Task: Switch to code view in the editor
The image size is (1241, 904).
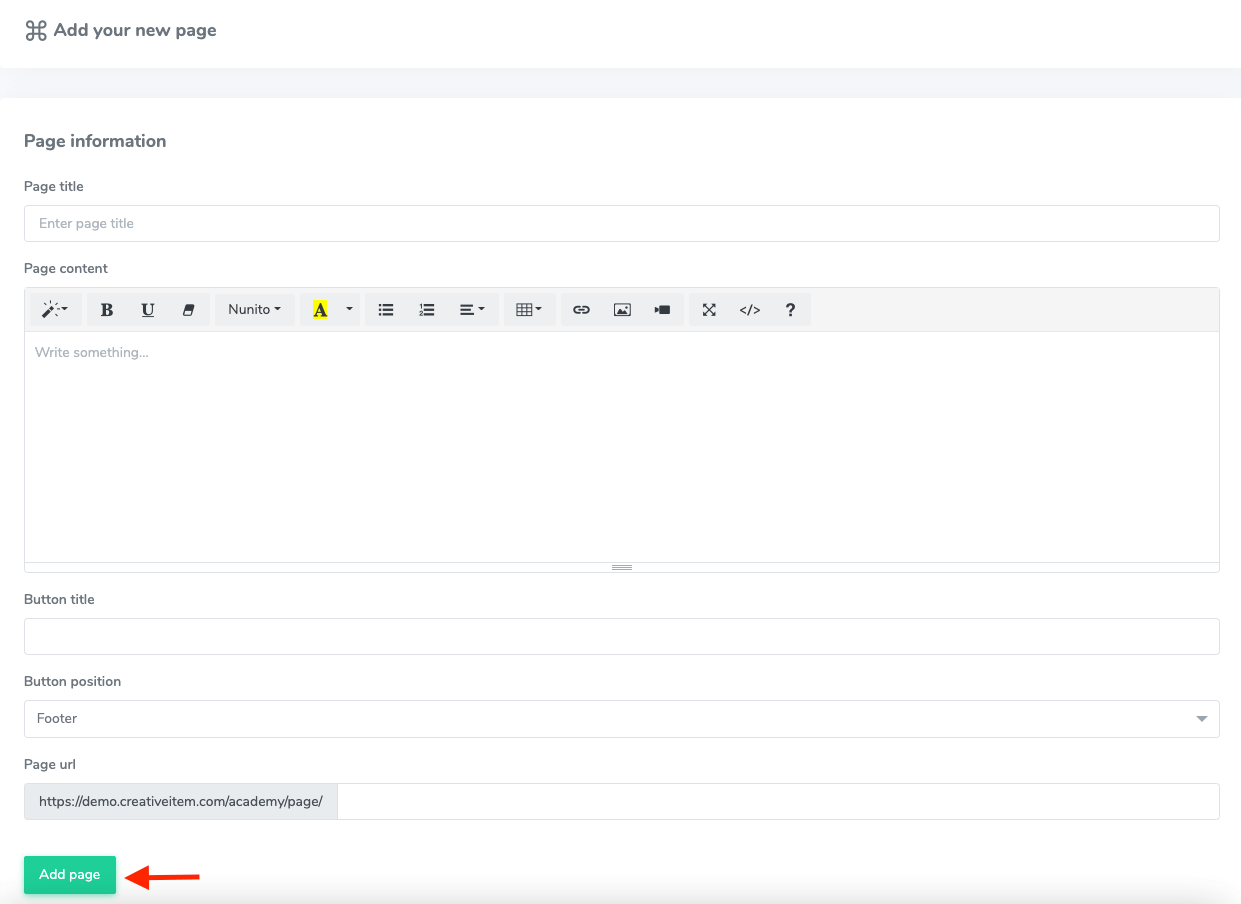Action: [x=749, y=309]
